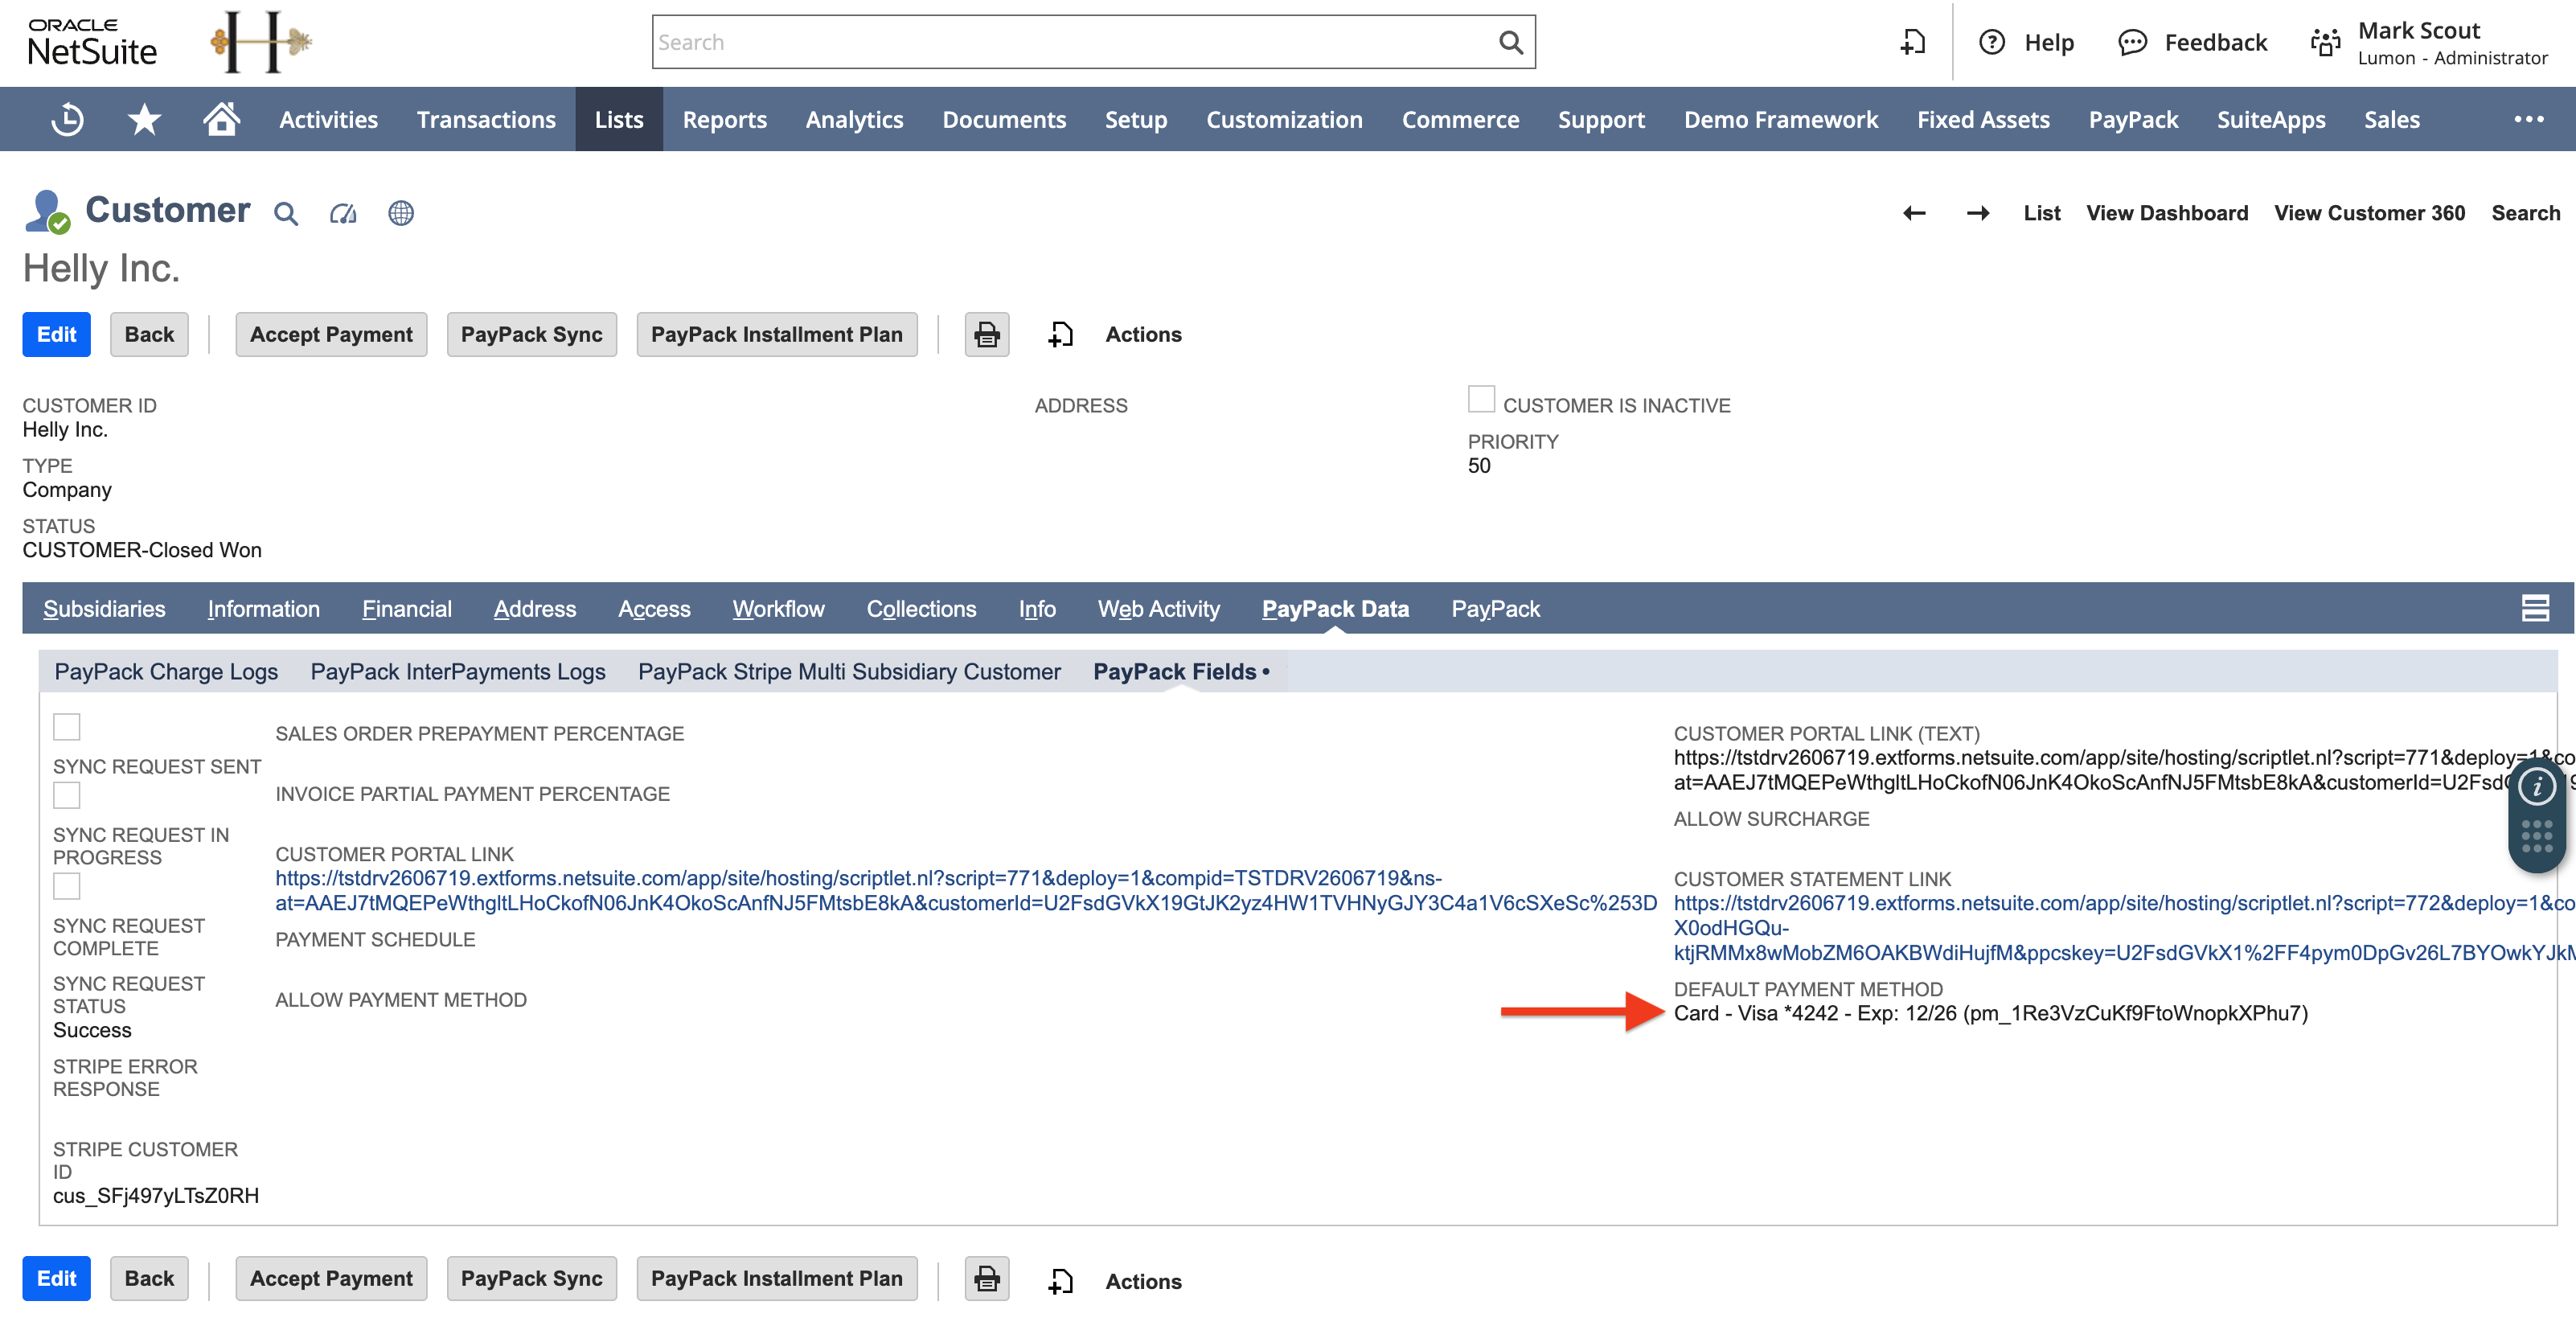Open the Transactions menu

coord(486,119)
